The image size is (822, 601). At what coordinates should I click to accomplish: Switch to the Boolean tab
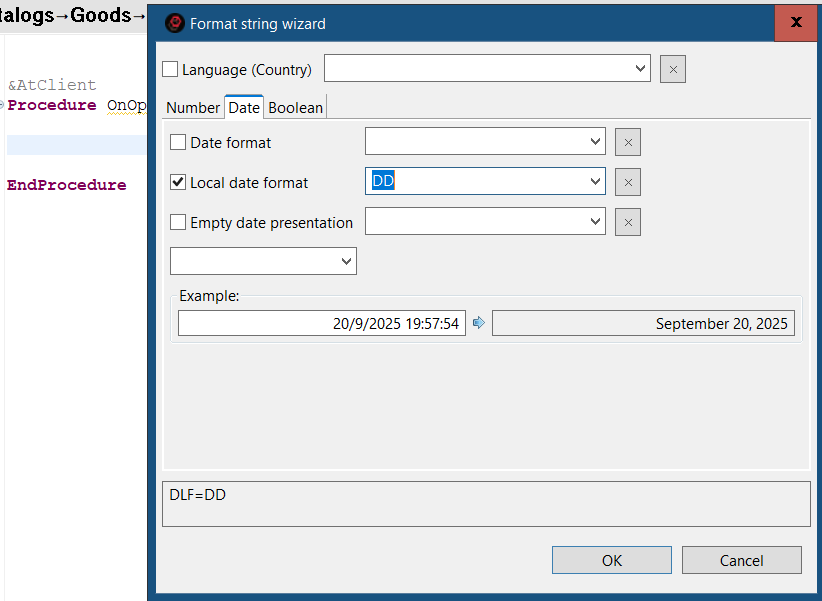[296, 108]
